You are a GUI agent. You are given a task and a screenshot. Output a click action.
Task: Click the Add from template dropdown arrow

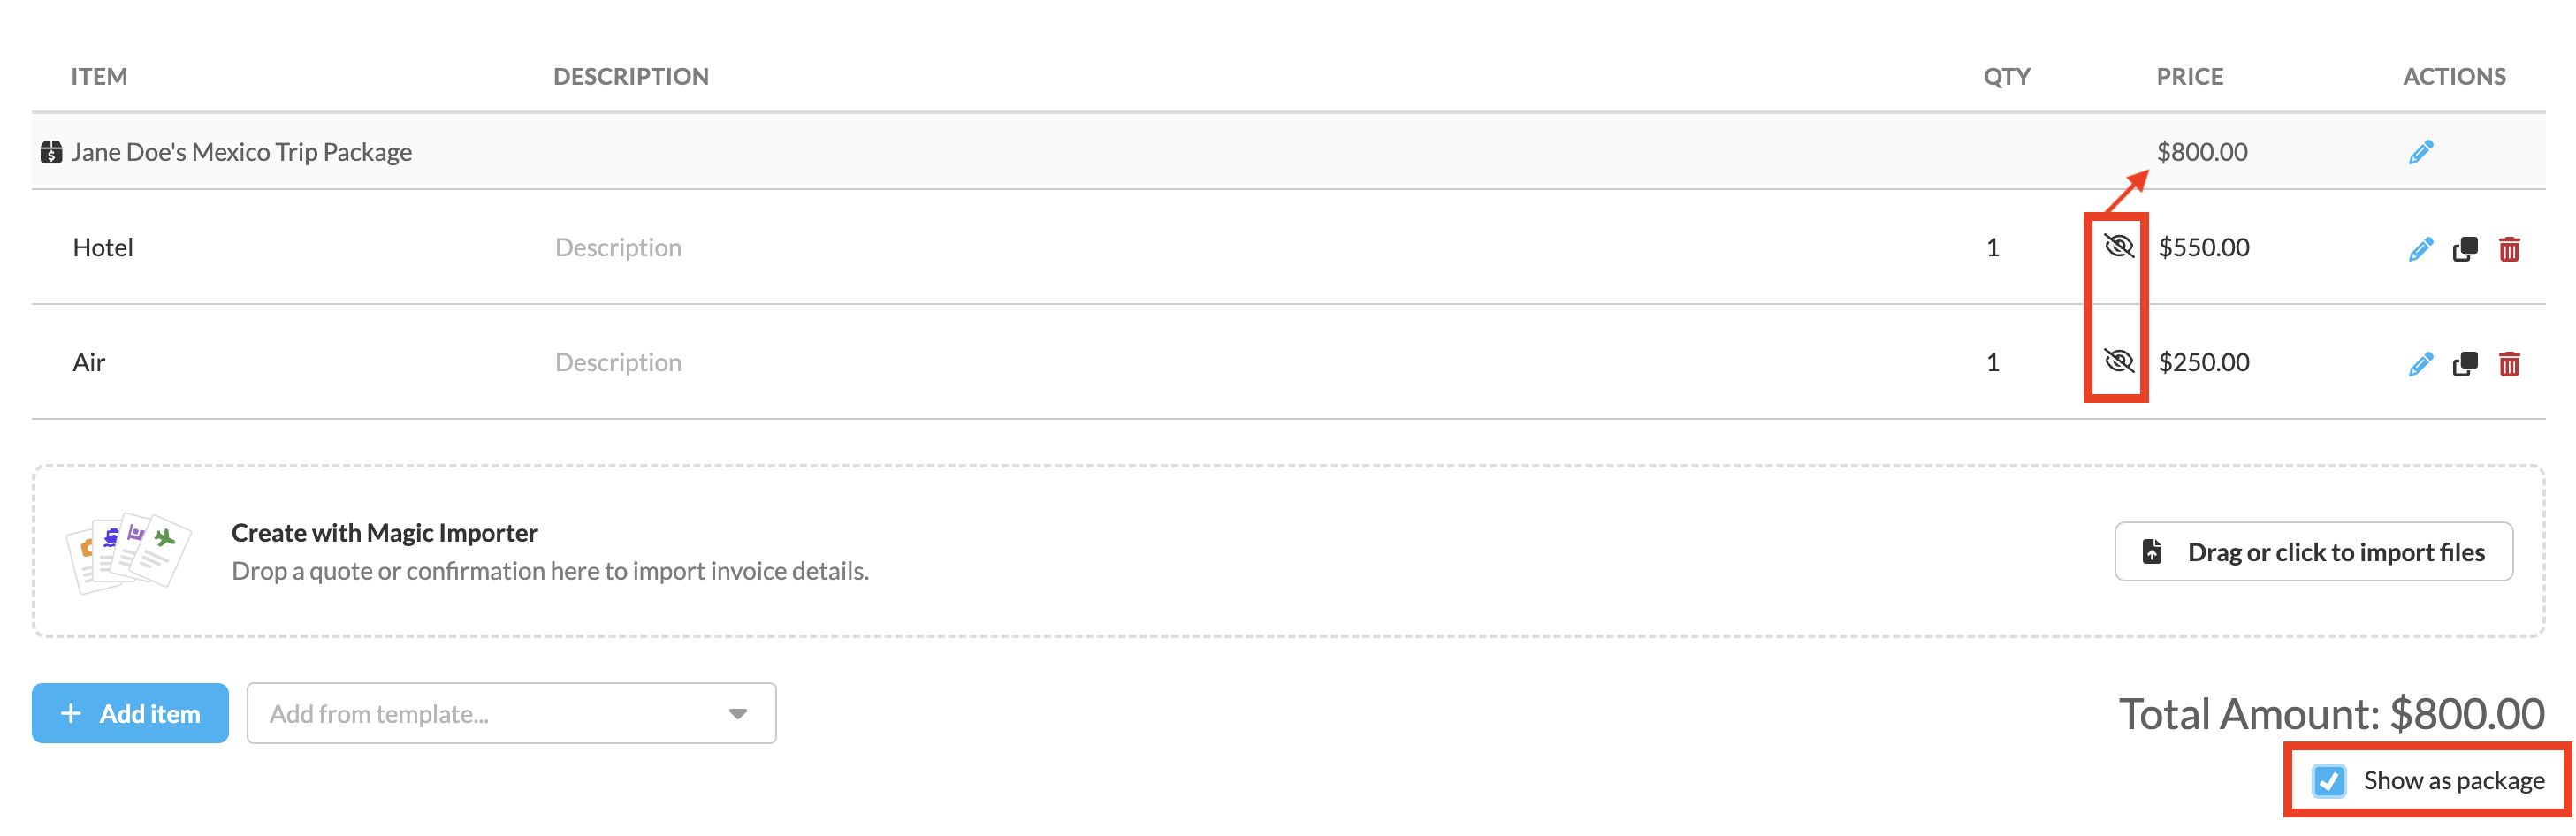pos(738,714)
